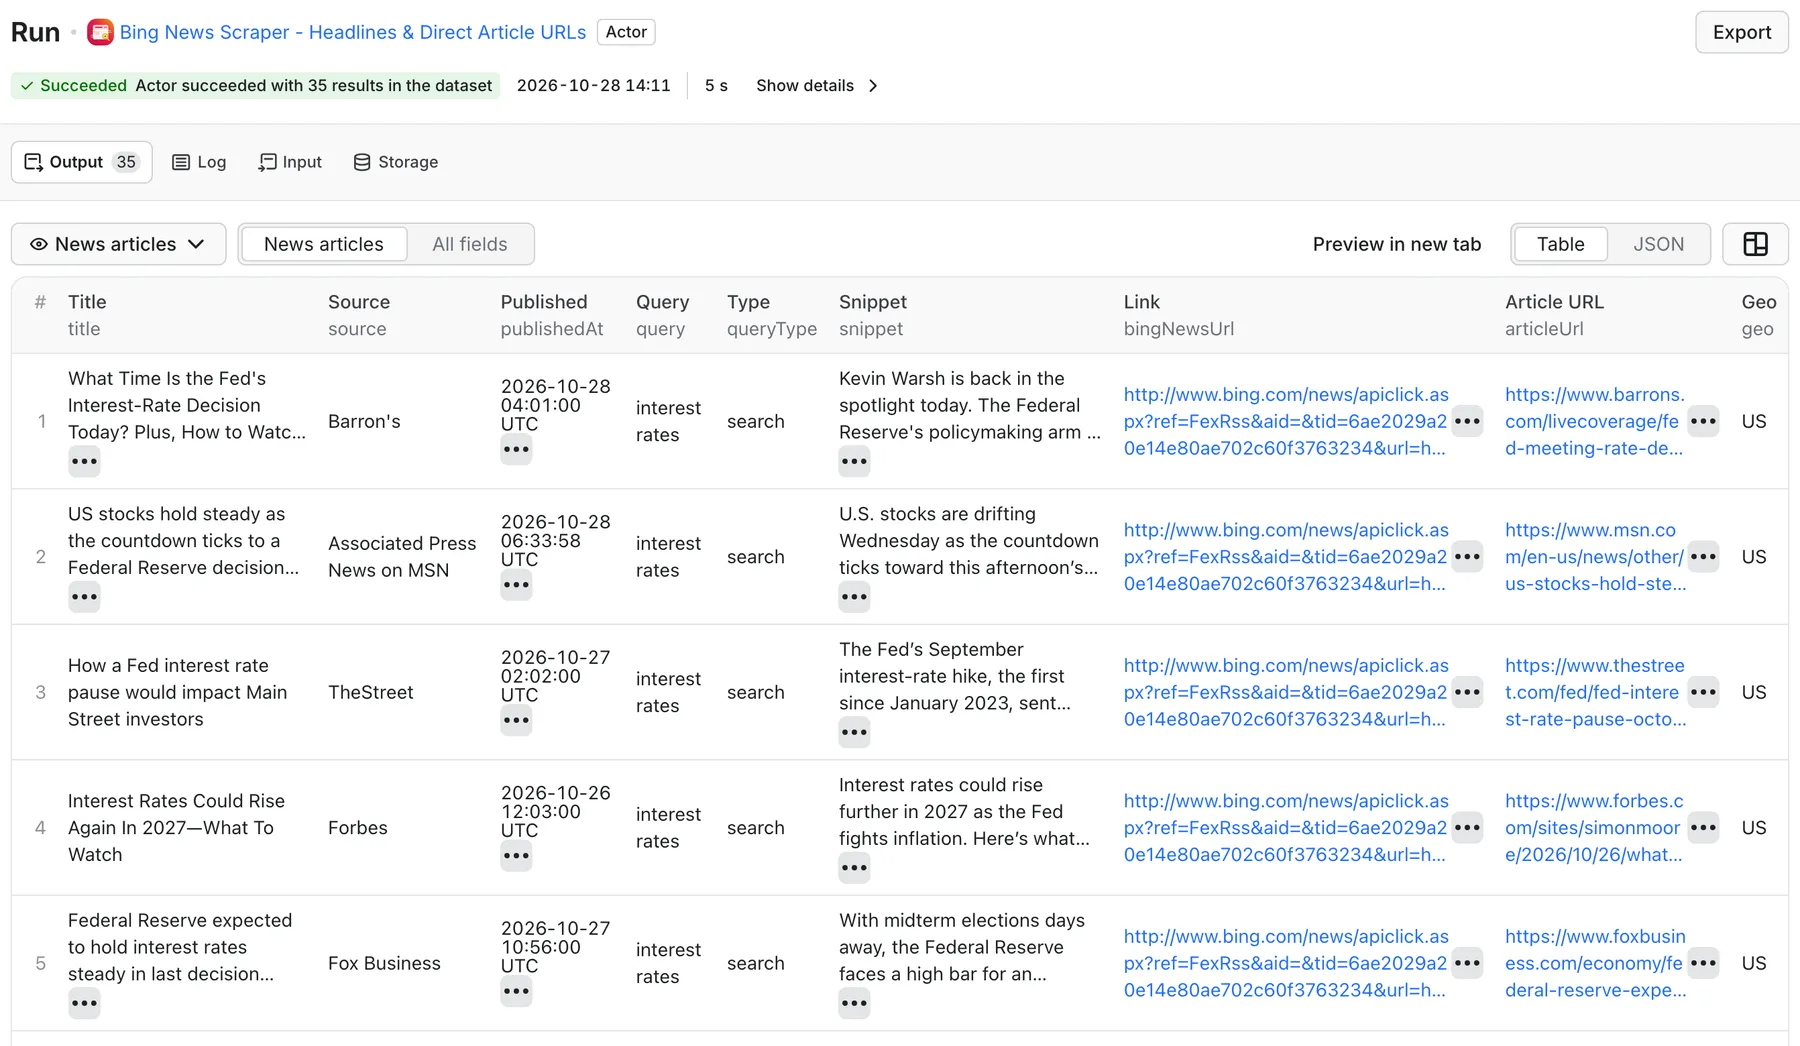Open the Log tab
This screenshot has height=1046, width=1800.
pyautogui.click(x=199, y=162)
